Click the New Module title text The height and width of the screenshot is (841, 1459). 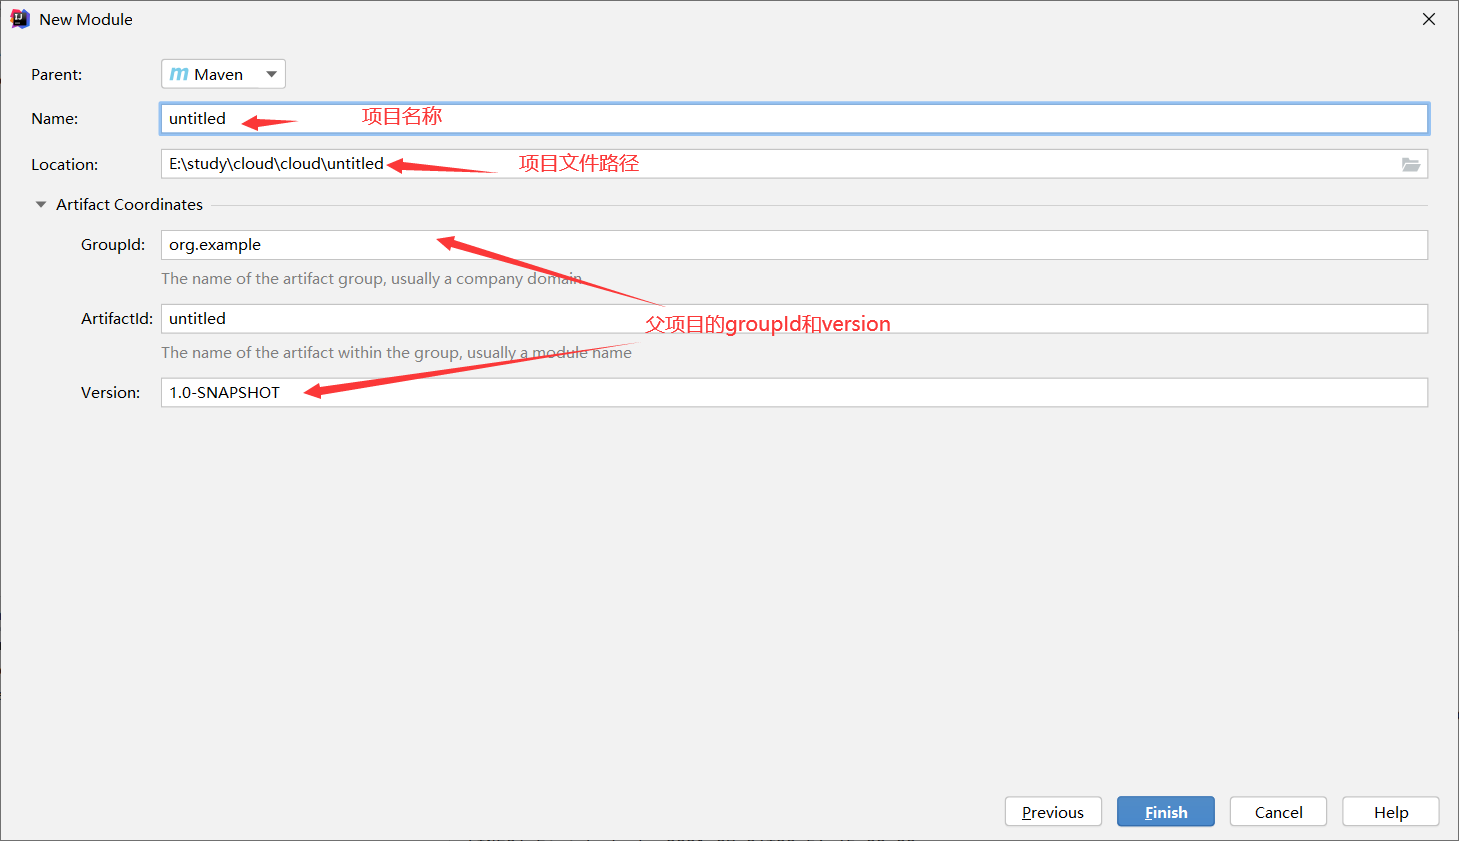coord(86,19)
